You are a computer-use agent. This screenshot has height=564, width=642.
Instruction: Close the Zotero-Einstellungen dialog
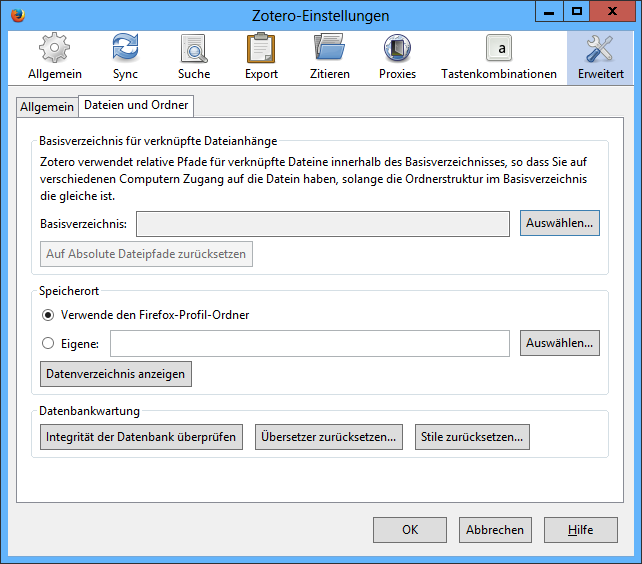(612, 11)
